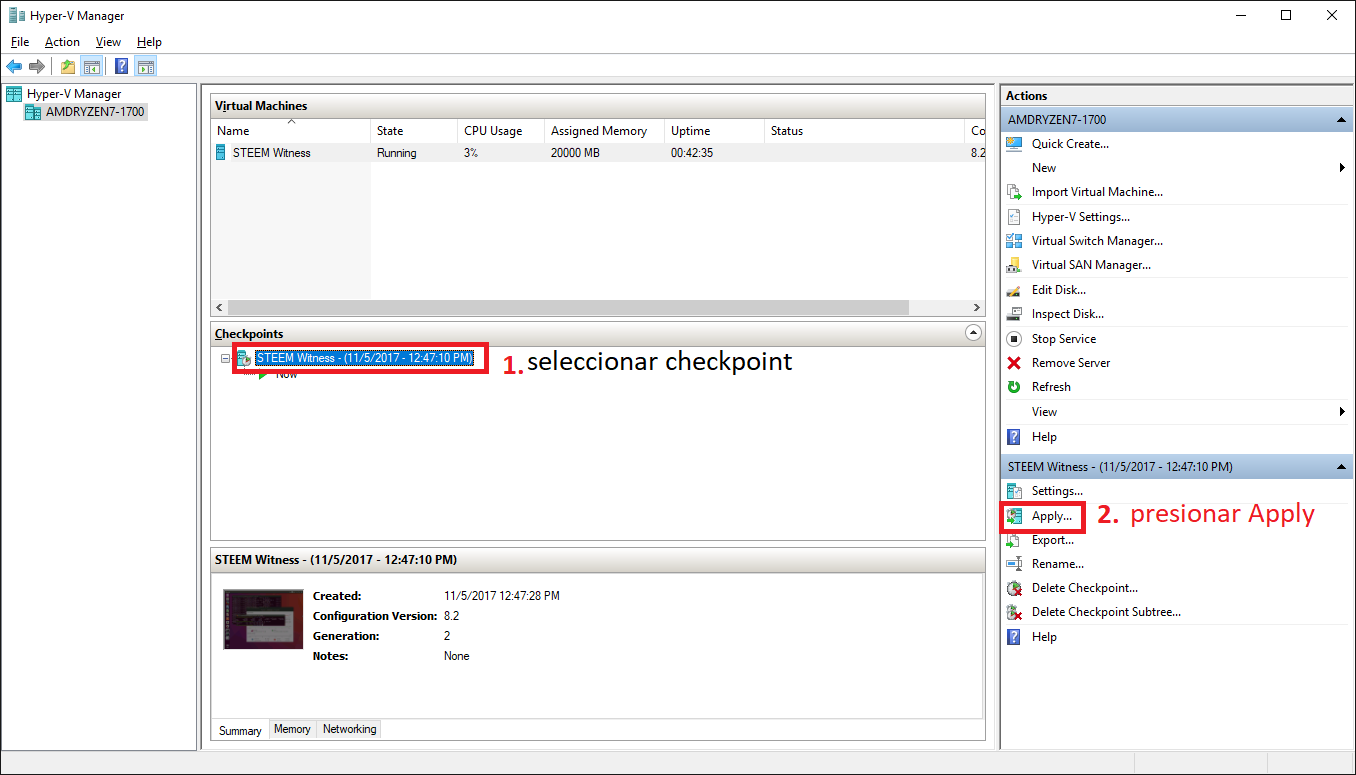Click the Edit Disk icon
1356x775 pixels.
[1014, 290]
